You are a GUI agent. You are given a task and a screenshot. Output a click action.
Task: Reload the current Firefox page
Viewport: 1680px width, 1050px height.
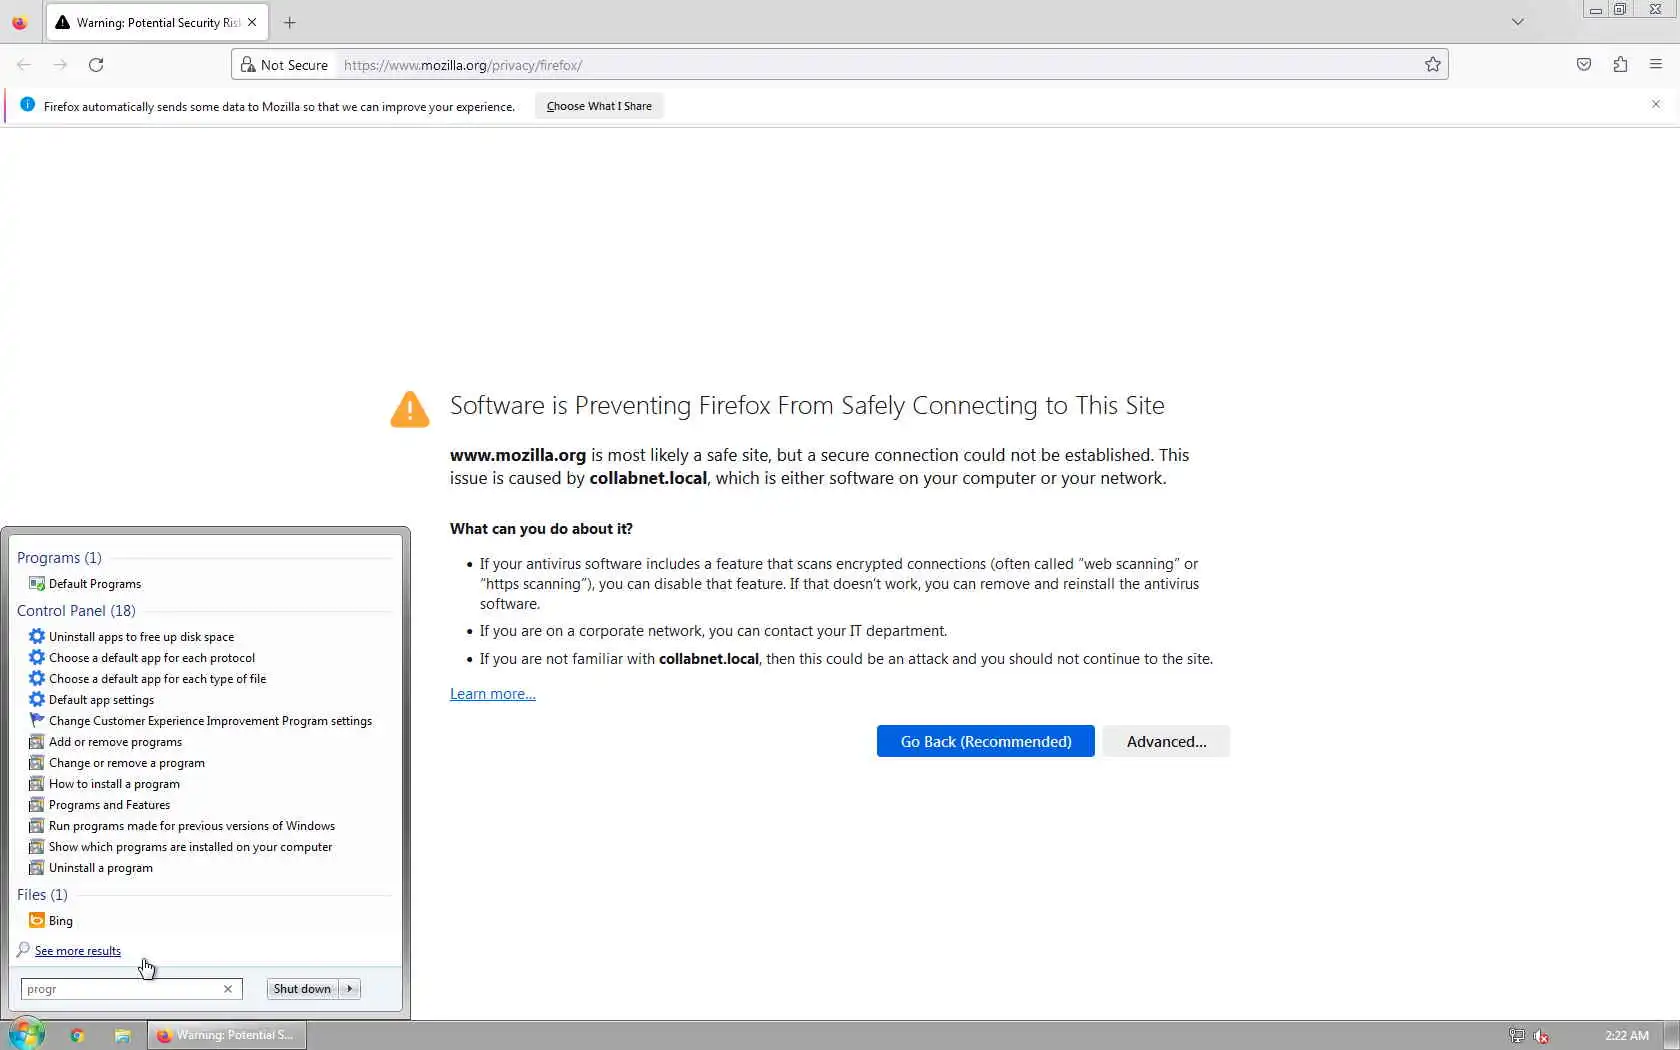96,65
